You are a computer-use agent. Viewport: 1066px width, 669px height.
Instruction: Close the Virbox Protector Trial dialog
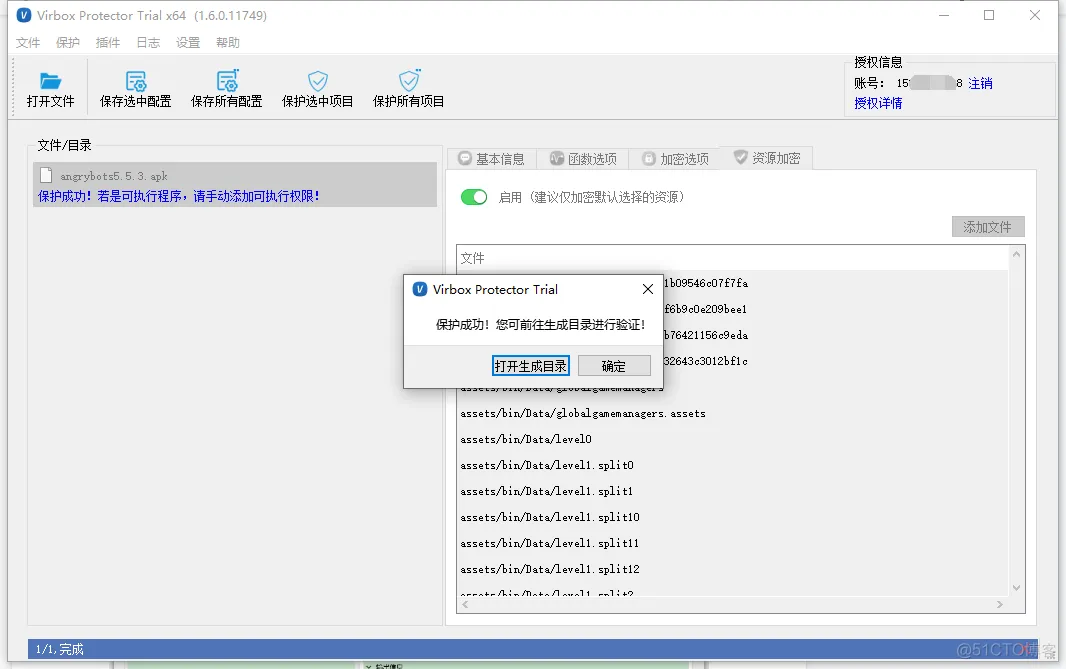[x=648, y=290]
